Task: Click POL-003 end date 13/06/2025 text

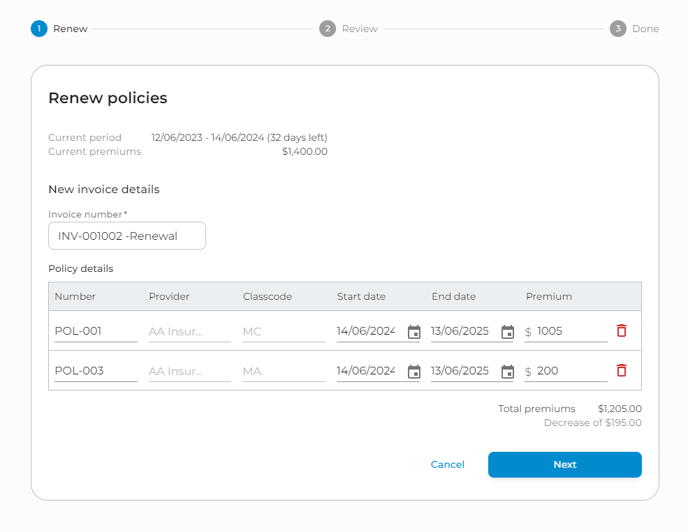Action: (x=460, y=371)
